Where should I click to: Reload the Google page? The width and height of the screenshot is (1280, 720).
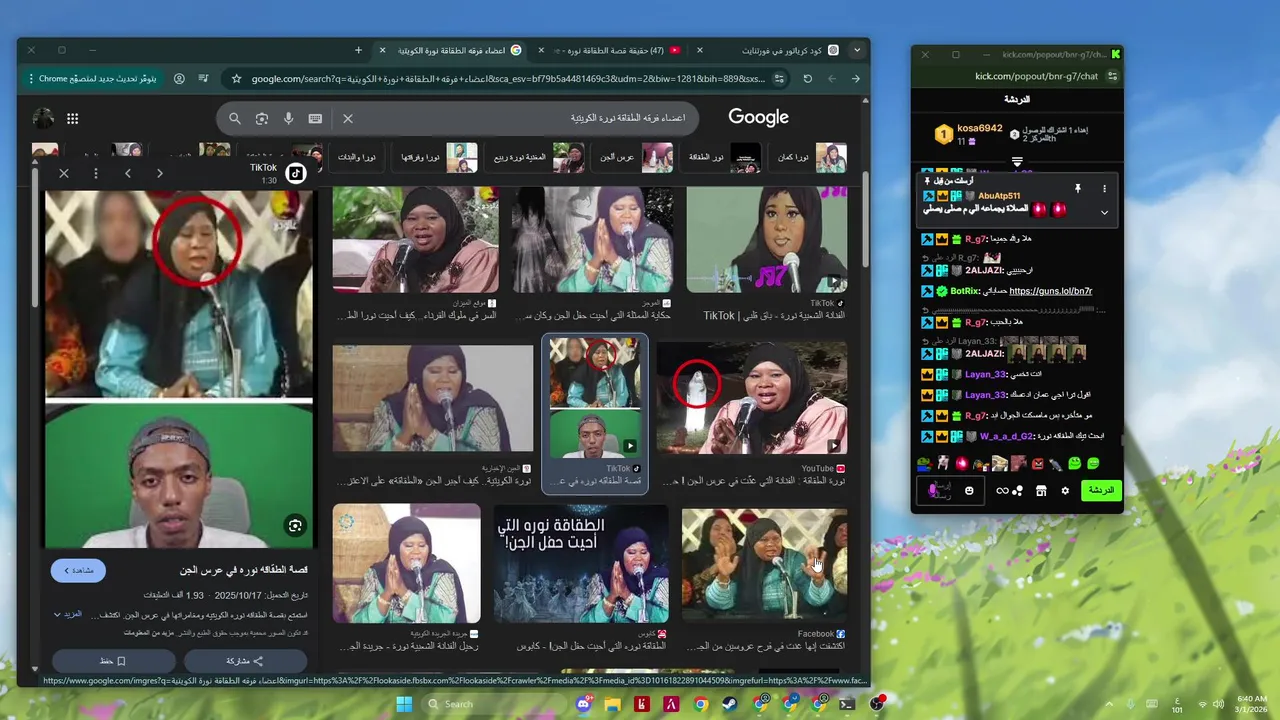[808, 78]
